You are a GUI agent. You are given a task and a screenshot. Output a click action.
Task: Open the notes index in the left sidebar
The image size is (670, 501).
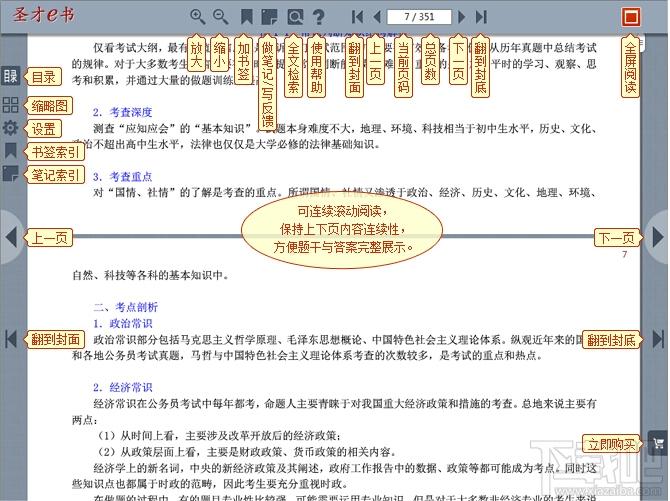pos(10,175)
